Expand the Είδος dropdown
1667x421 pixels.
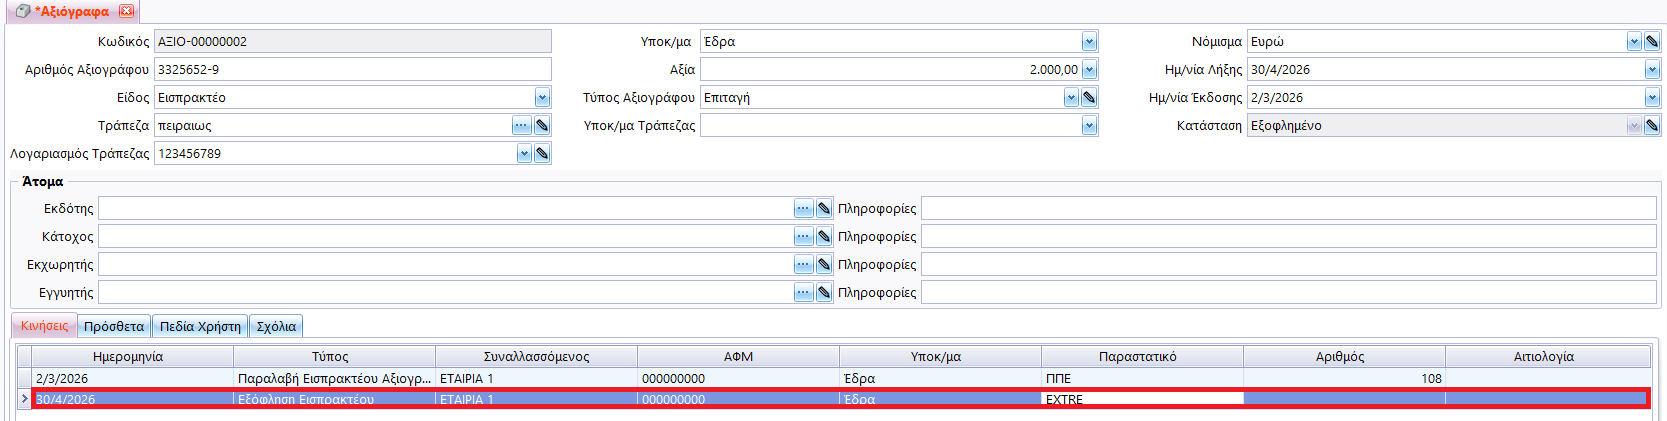point(542,98)
